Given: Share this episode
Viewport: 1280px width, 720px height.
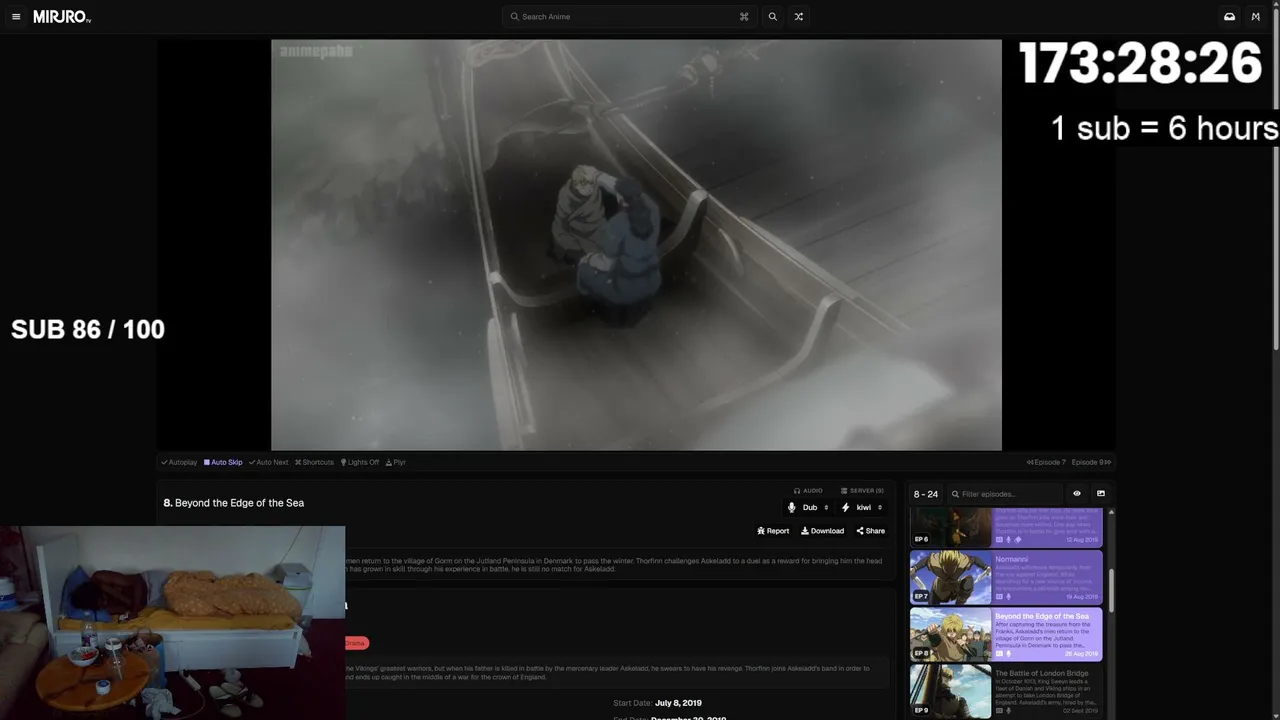Looking at the screenshot, I should click(870, 531).
